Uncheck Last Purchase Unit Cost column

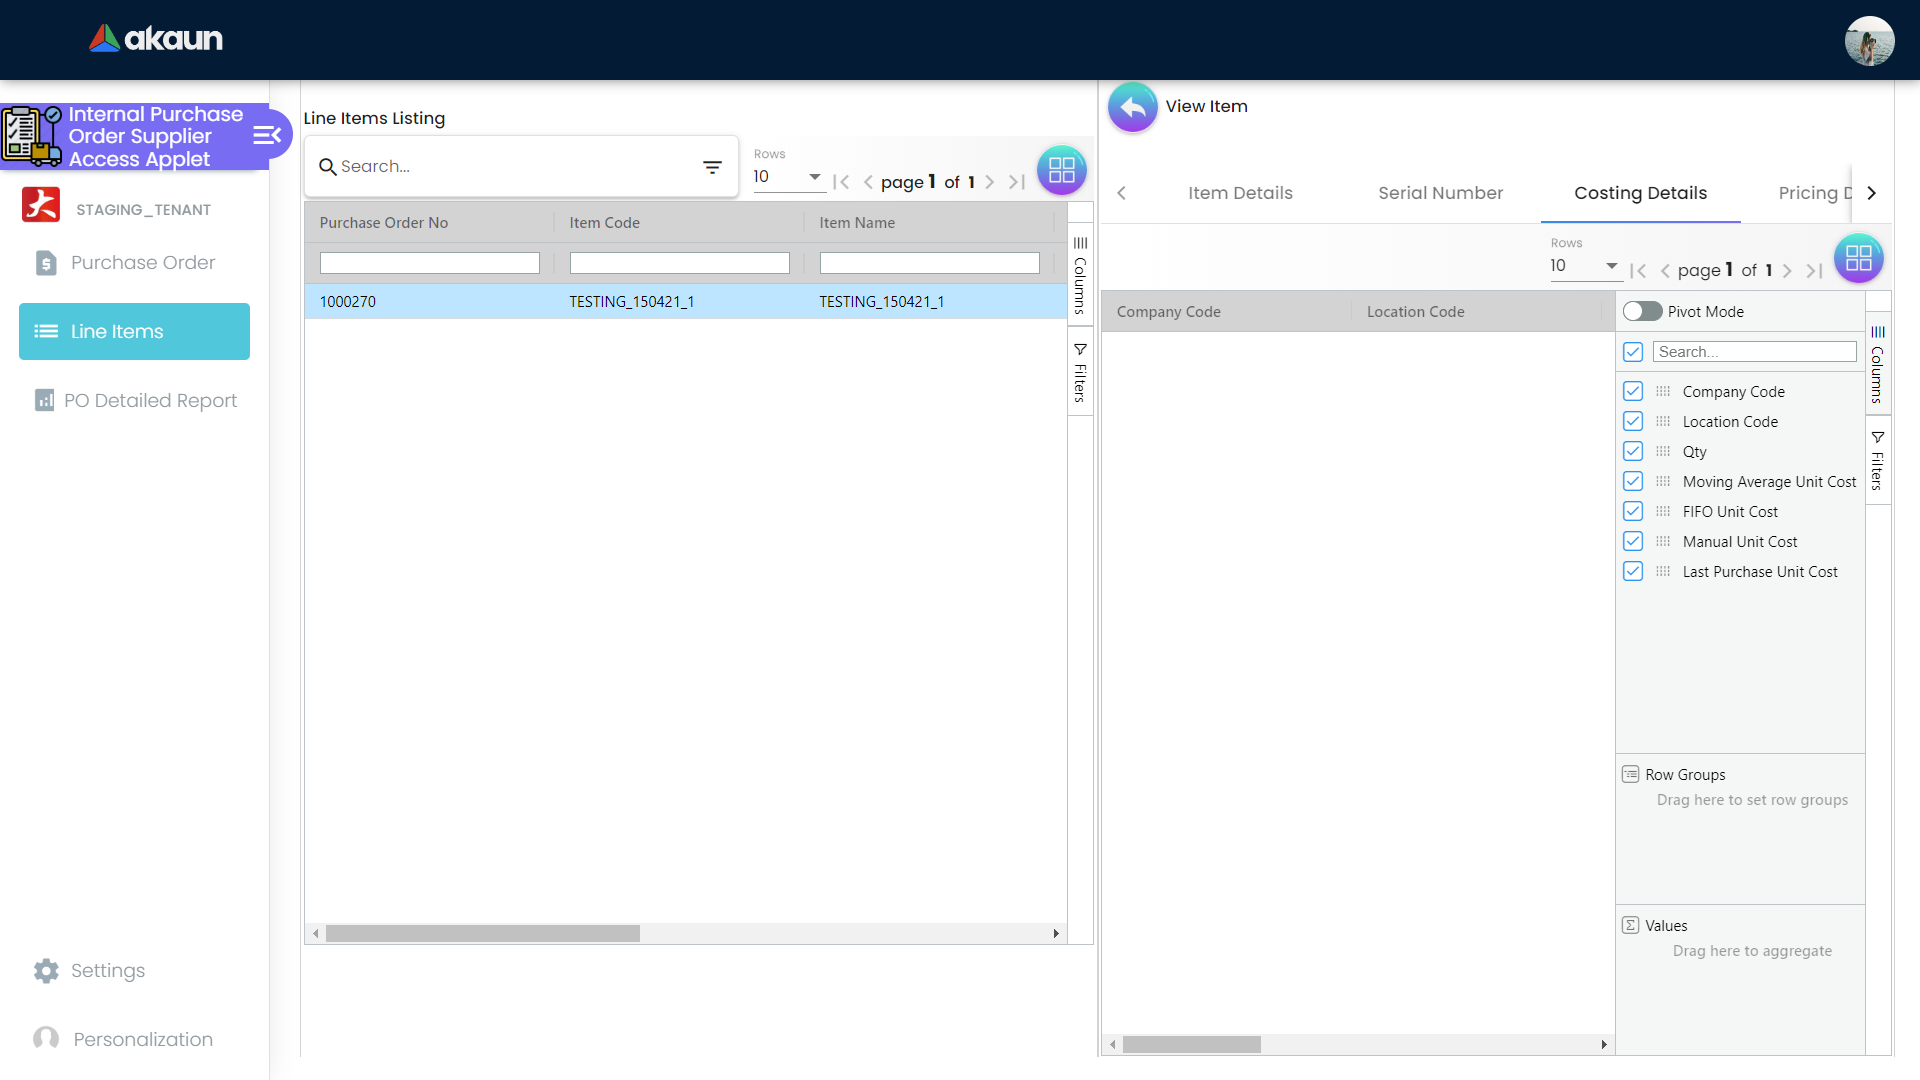[x=1633, y=572]
